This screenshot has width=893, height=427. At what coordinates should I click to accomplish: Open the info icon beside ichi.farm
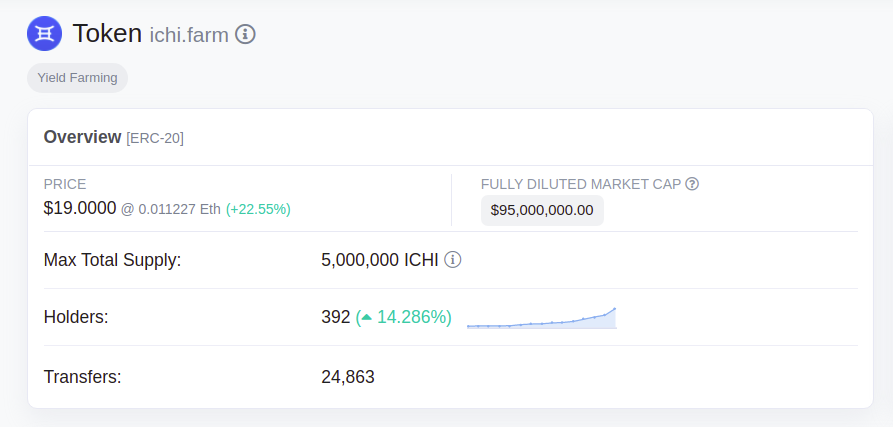[x=245, y=34]
